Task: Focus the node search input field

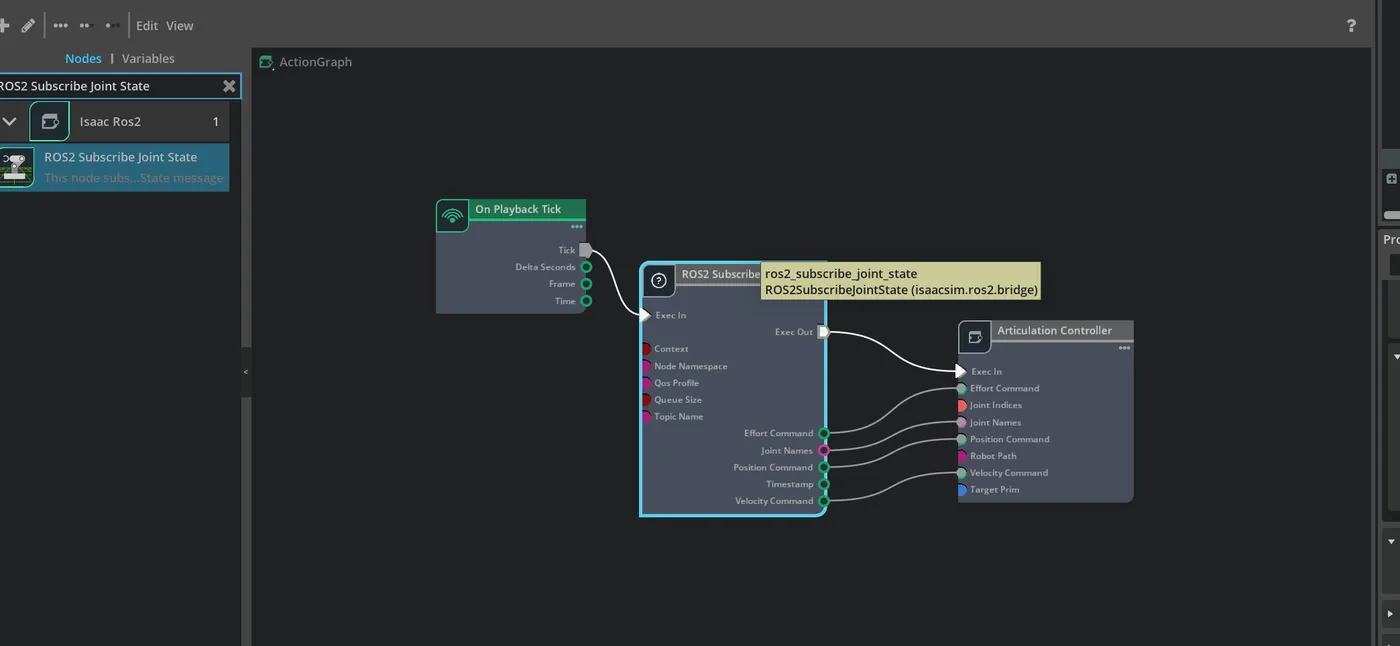Action: point(108,86)
